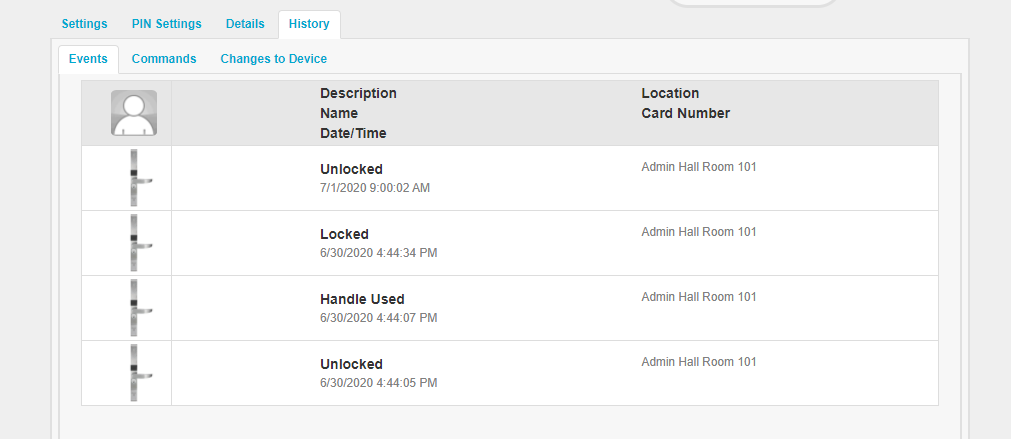
Task: Click lock icon for 7/1/2020 9:00:02 AM event
Action: (140, 178)
